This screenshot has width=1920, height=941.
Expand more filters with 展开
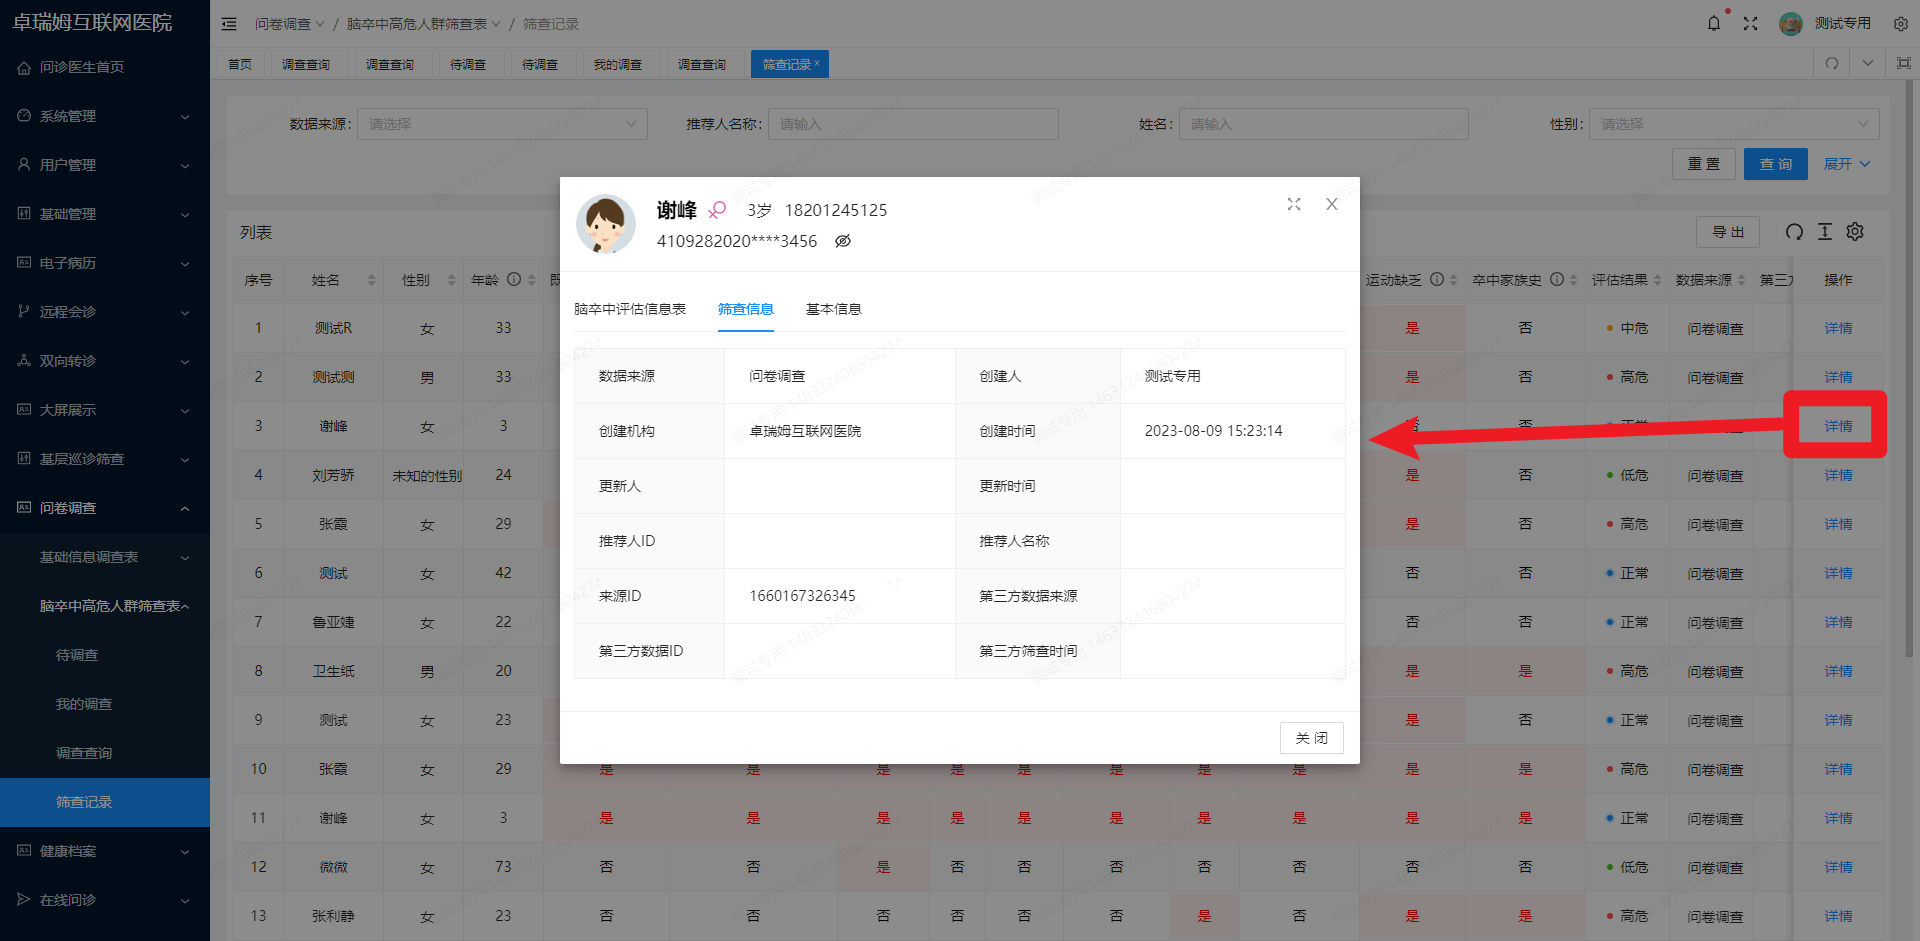coord(1846,164)
